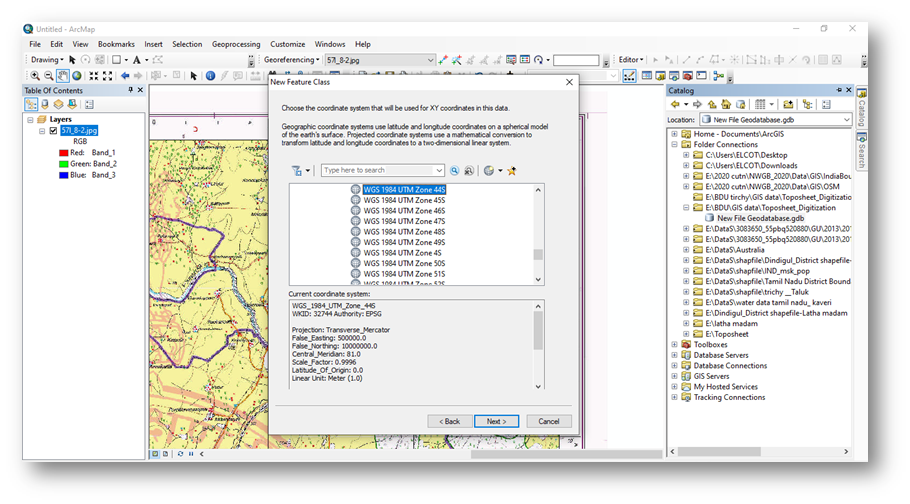Click the Next > button

tap(496, 422)
